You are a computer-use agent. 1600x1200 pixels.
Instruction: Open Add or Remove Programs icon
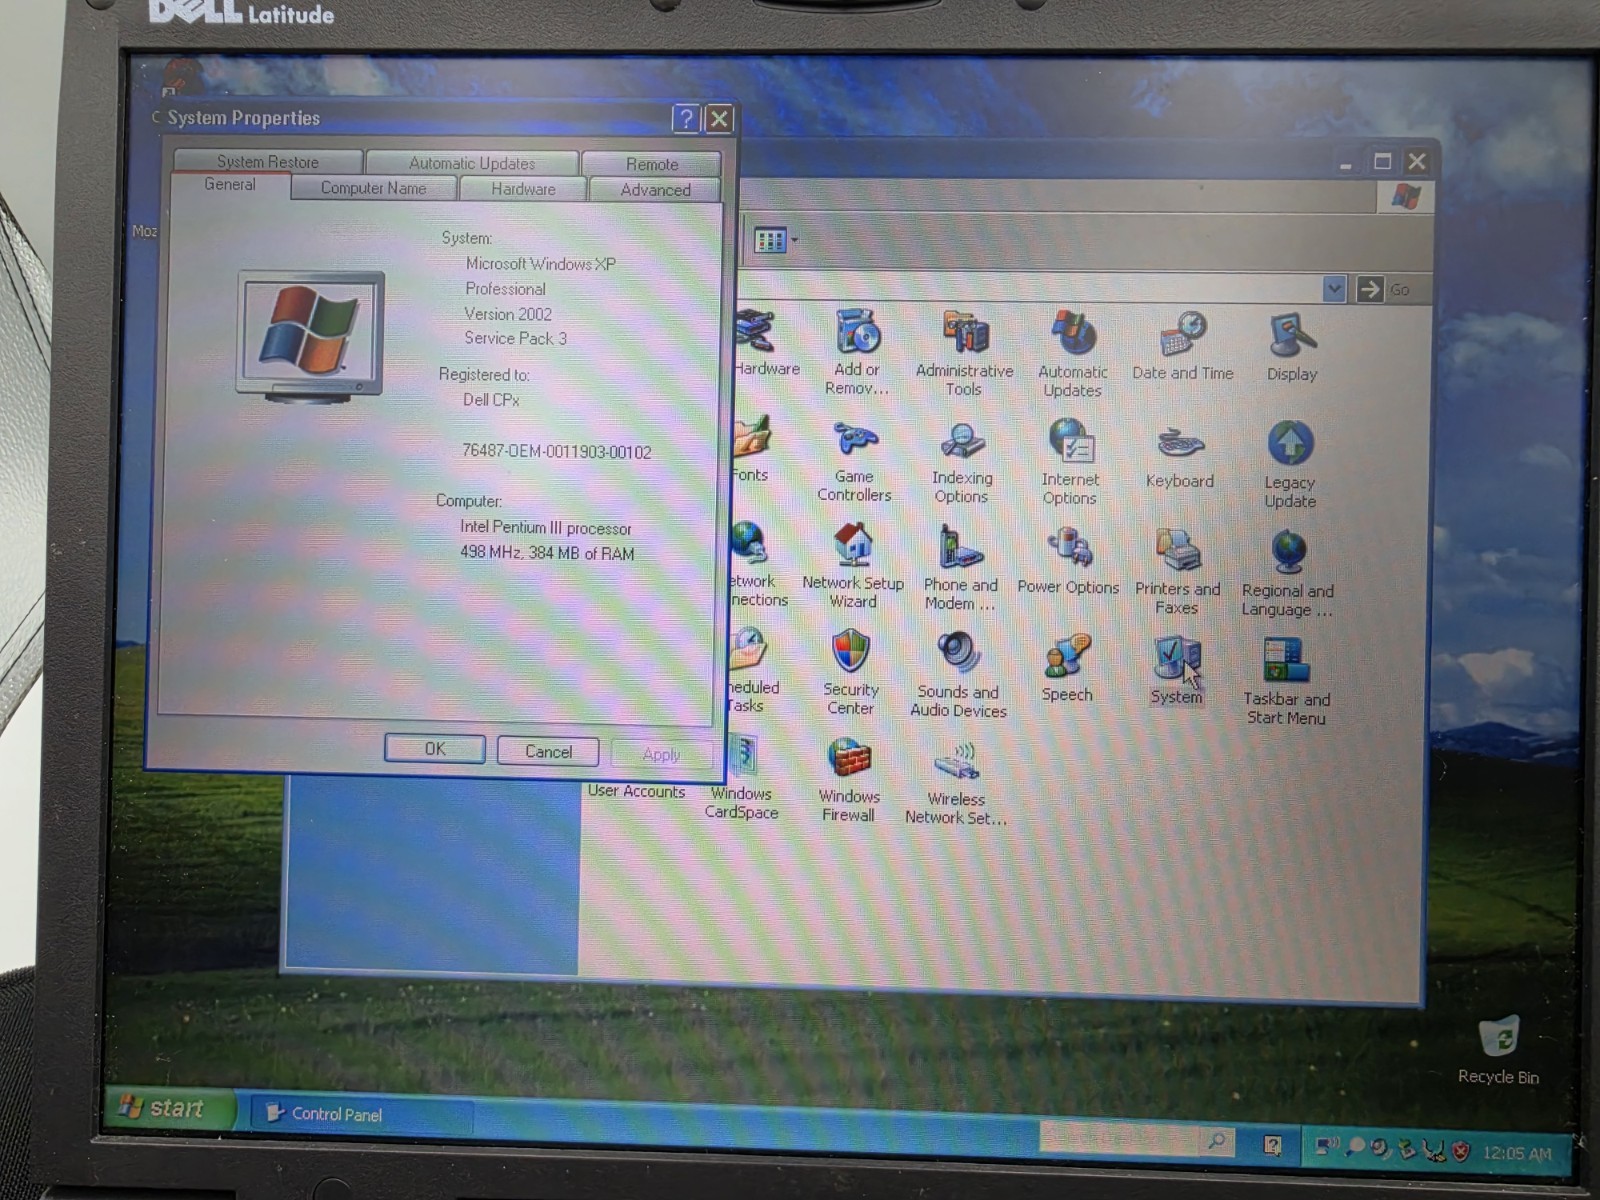tap(857, 352)
